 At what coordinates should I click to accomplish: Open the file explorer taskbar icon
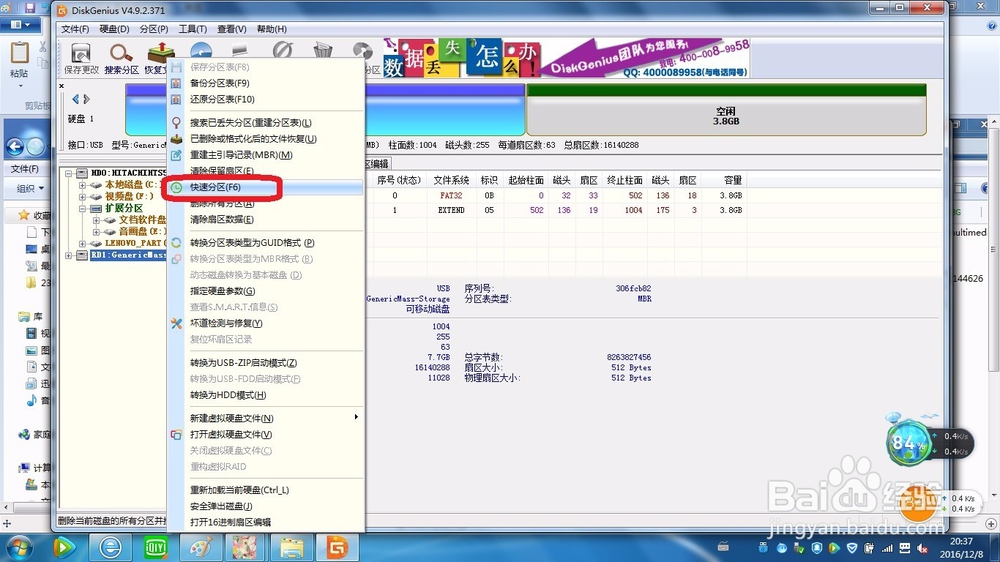click(291, 547)
